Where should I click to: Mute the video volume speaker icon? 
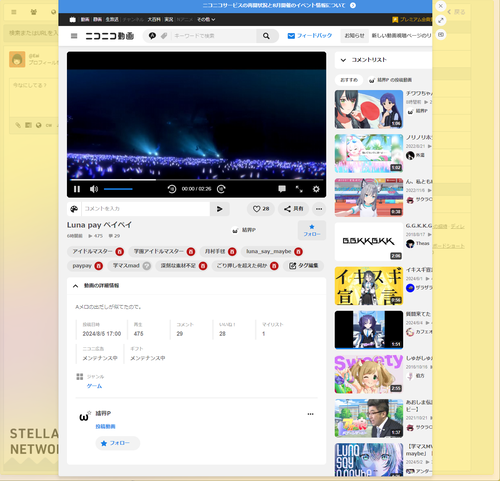point(94,189)
